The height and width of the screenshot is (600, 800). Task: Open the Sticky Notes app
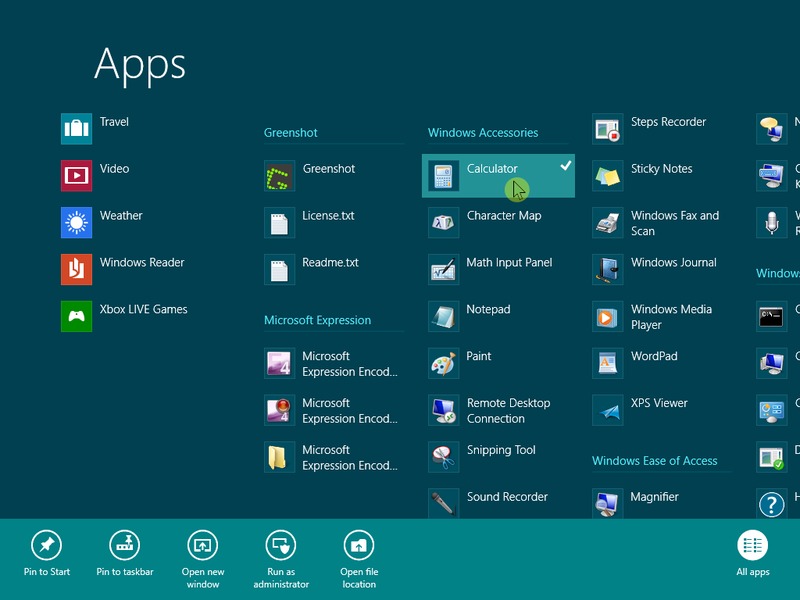tap(608, 177)
